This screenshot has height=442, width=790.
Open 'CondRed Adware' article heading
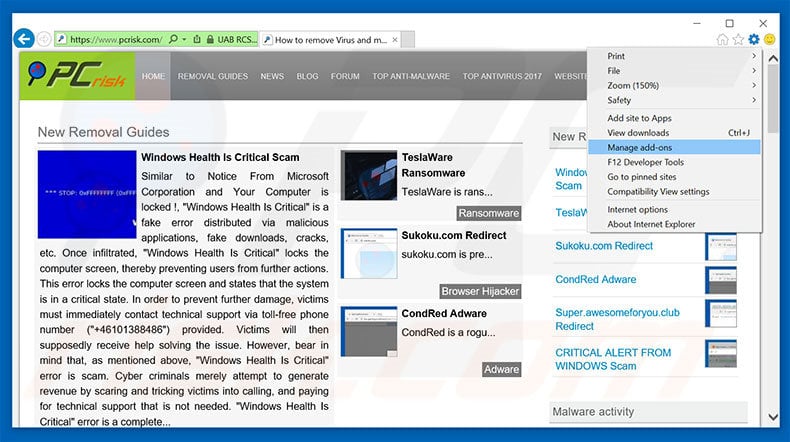[x=444, y=313]
